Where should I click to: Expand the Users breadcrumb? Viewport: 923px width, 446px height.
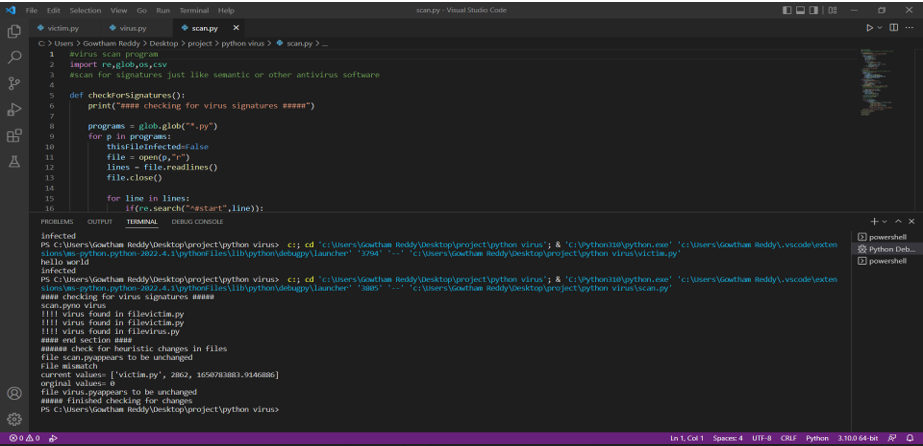tap(64, 44)
